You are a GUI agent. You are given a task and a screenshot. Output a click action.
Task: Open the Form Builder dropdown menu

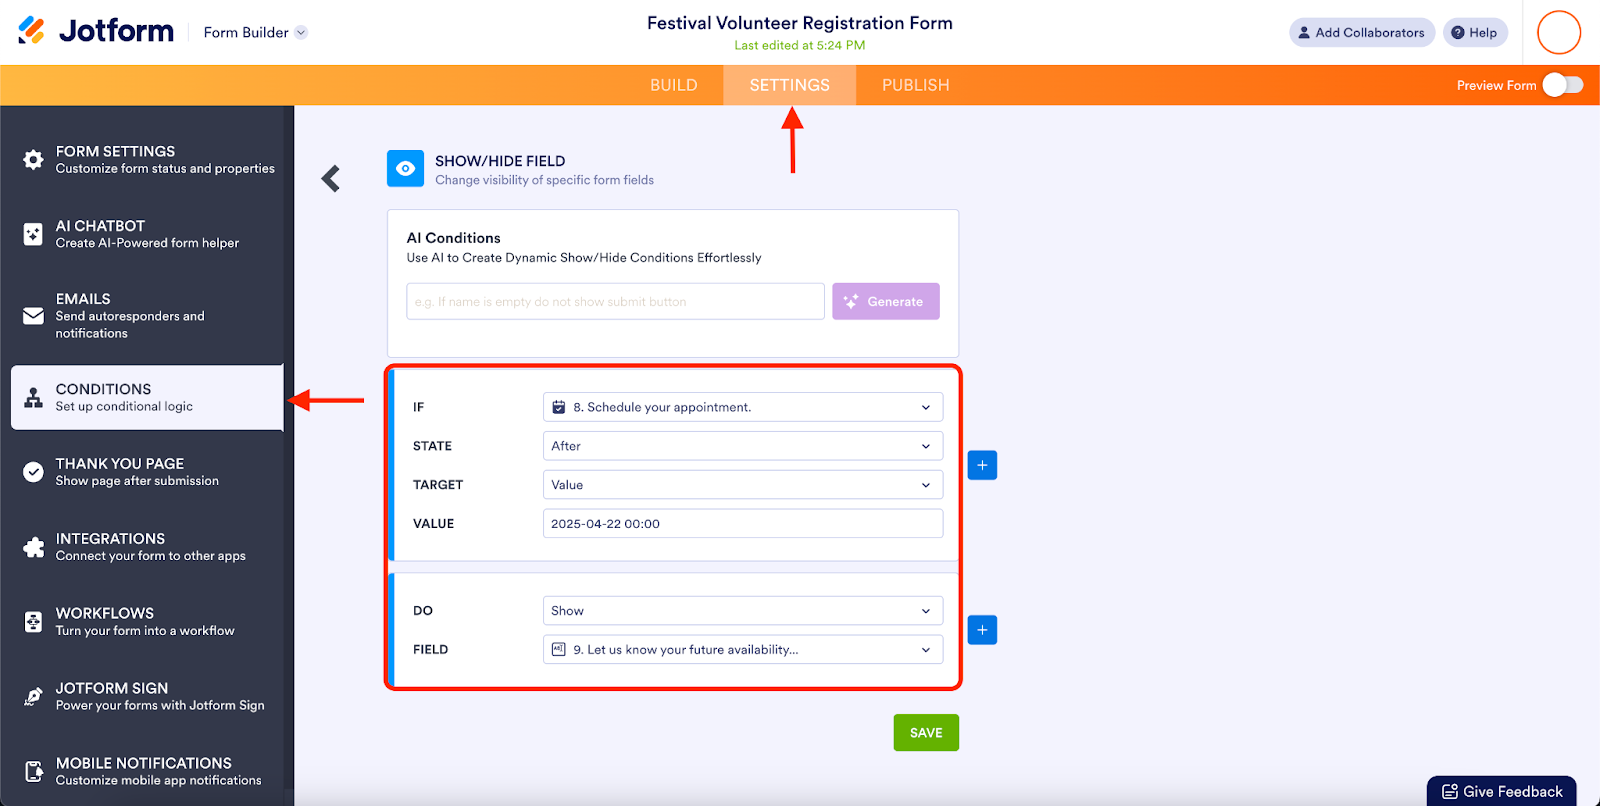tap(255, 33)
